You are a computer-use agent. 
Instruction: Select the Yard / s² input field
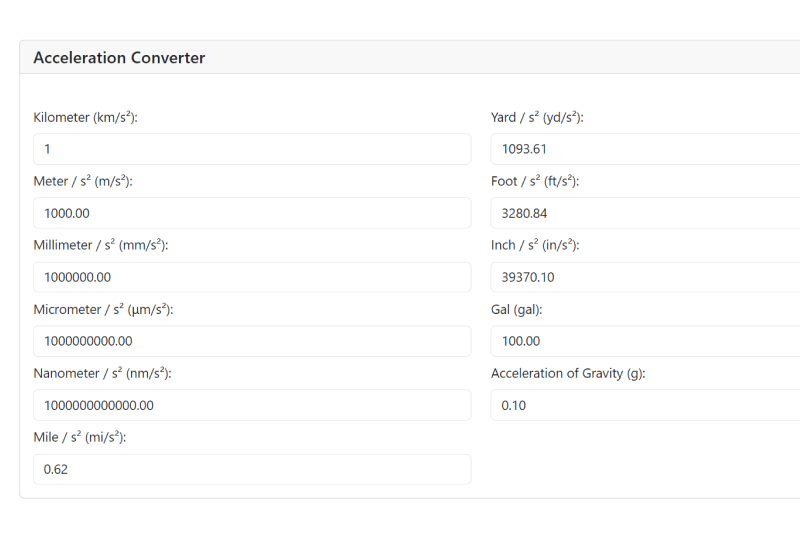pyautogui.click(x=645, y=149)
